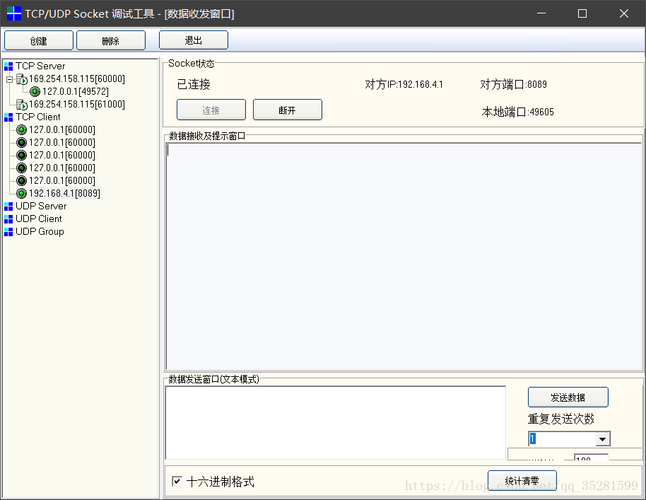
Task: Click status icon of first 127.0.0.1[60000] client
Action: click(x=21, y=130)
